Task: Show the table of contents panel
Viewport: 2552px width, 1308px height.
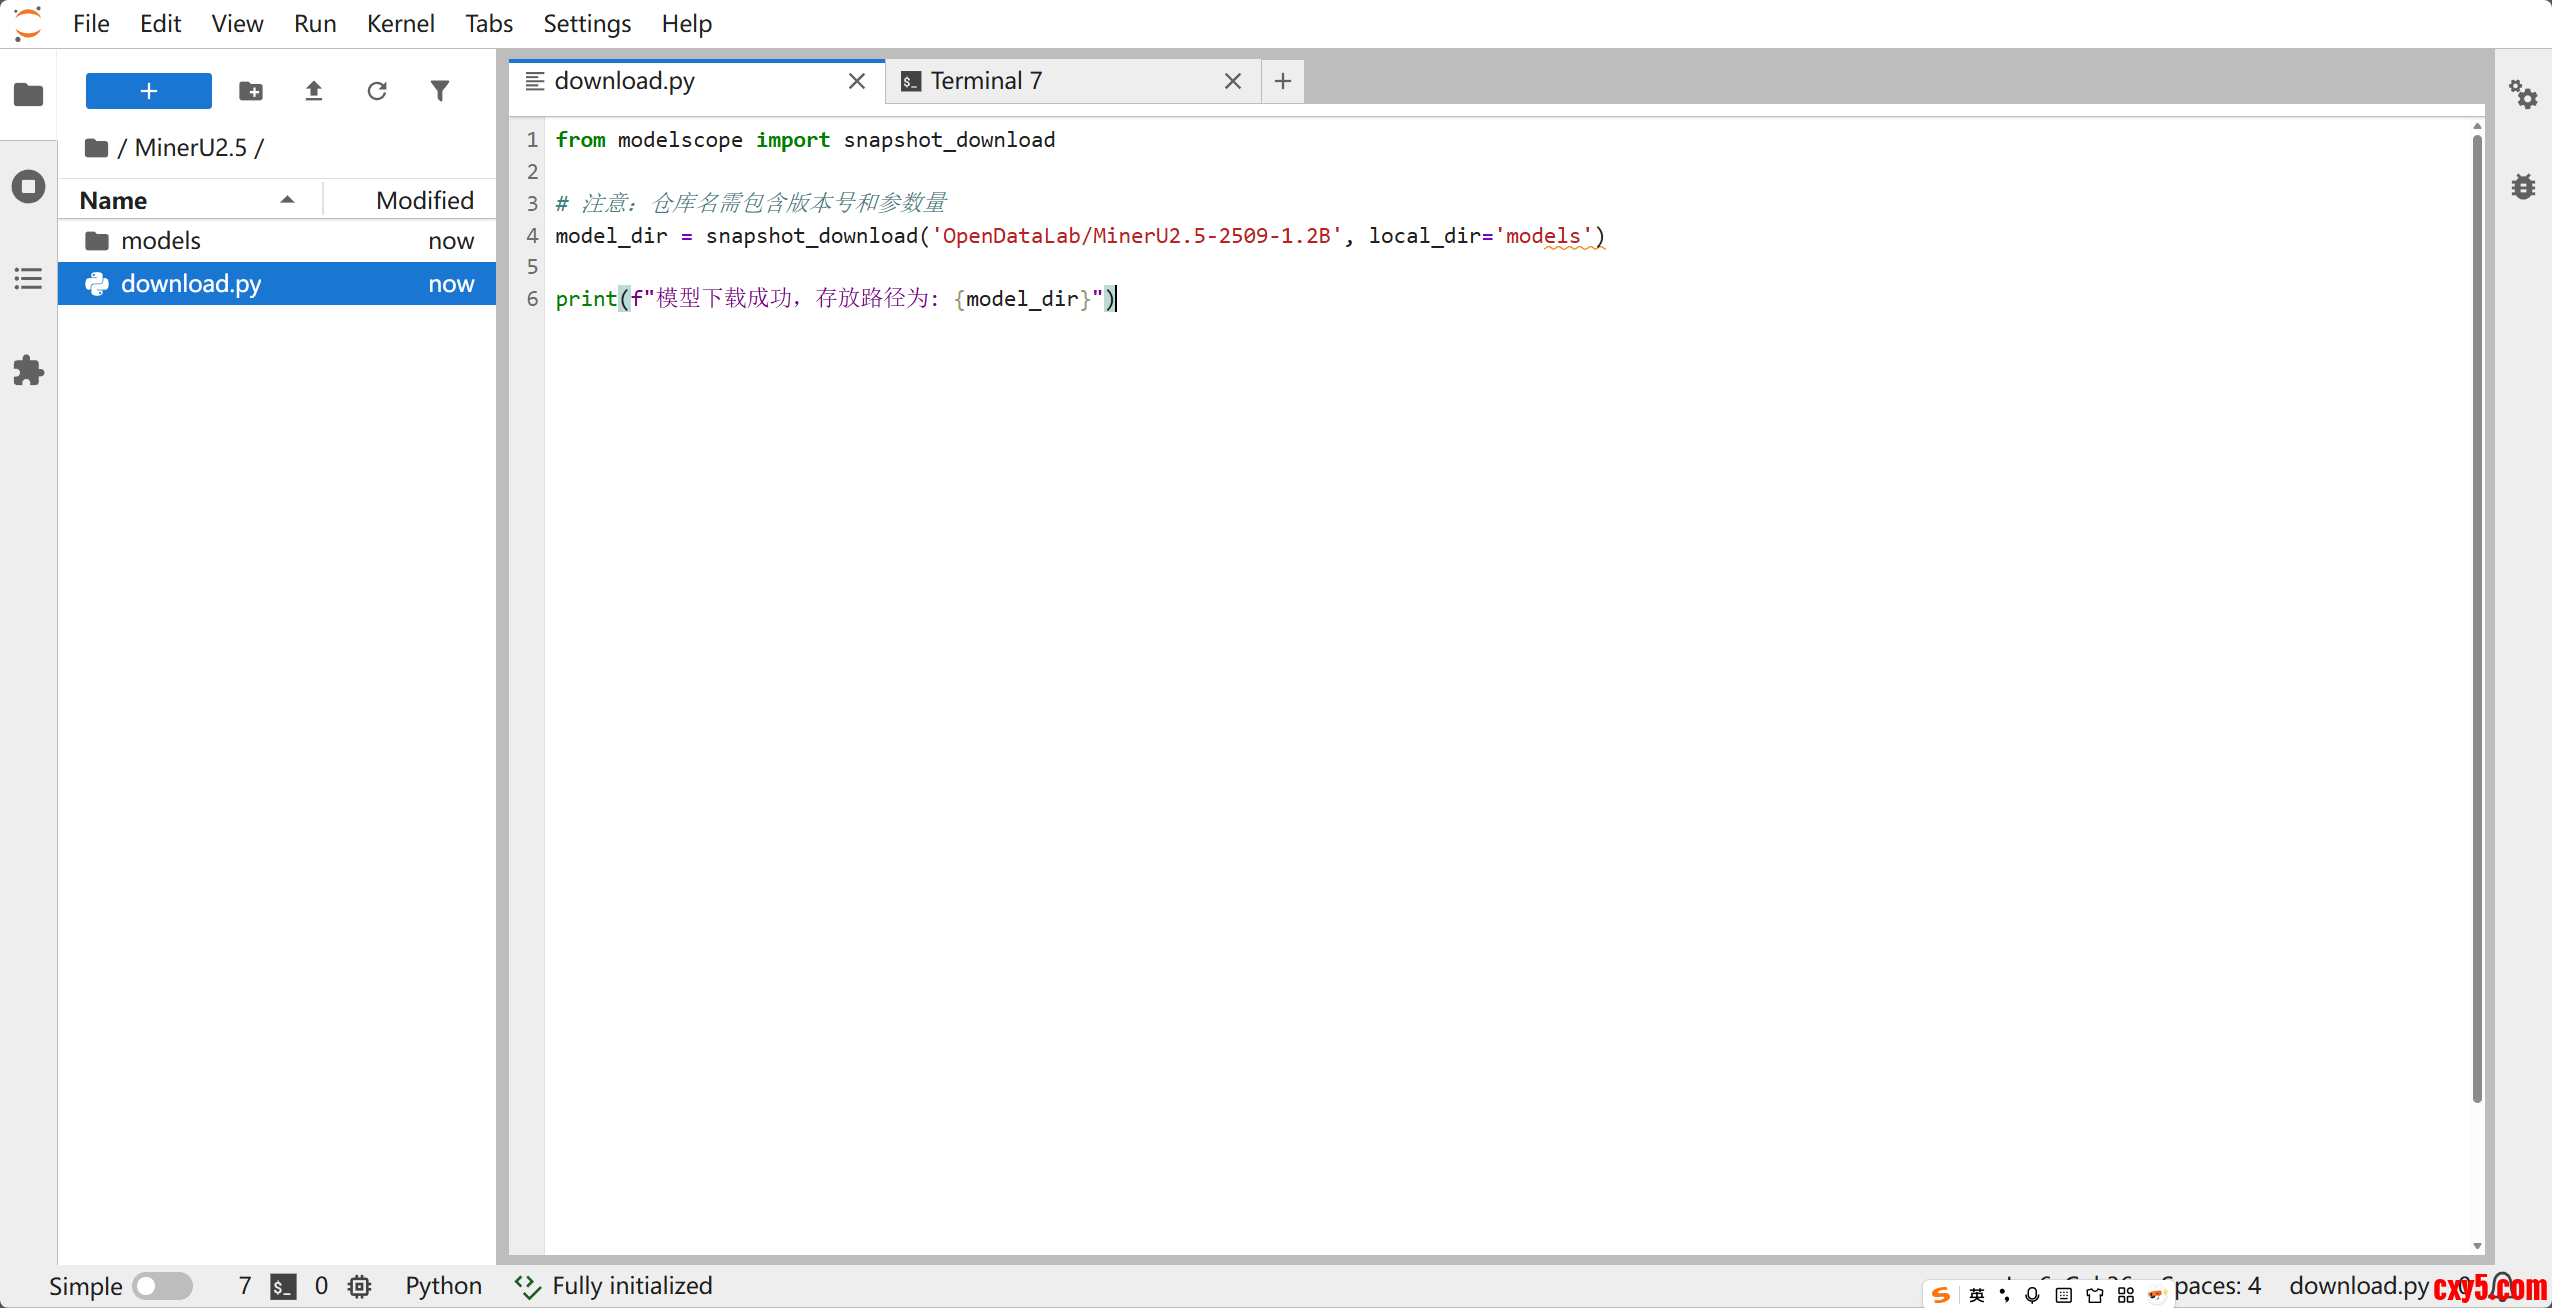Action: click(28, 278)
